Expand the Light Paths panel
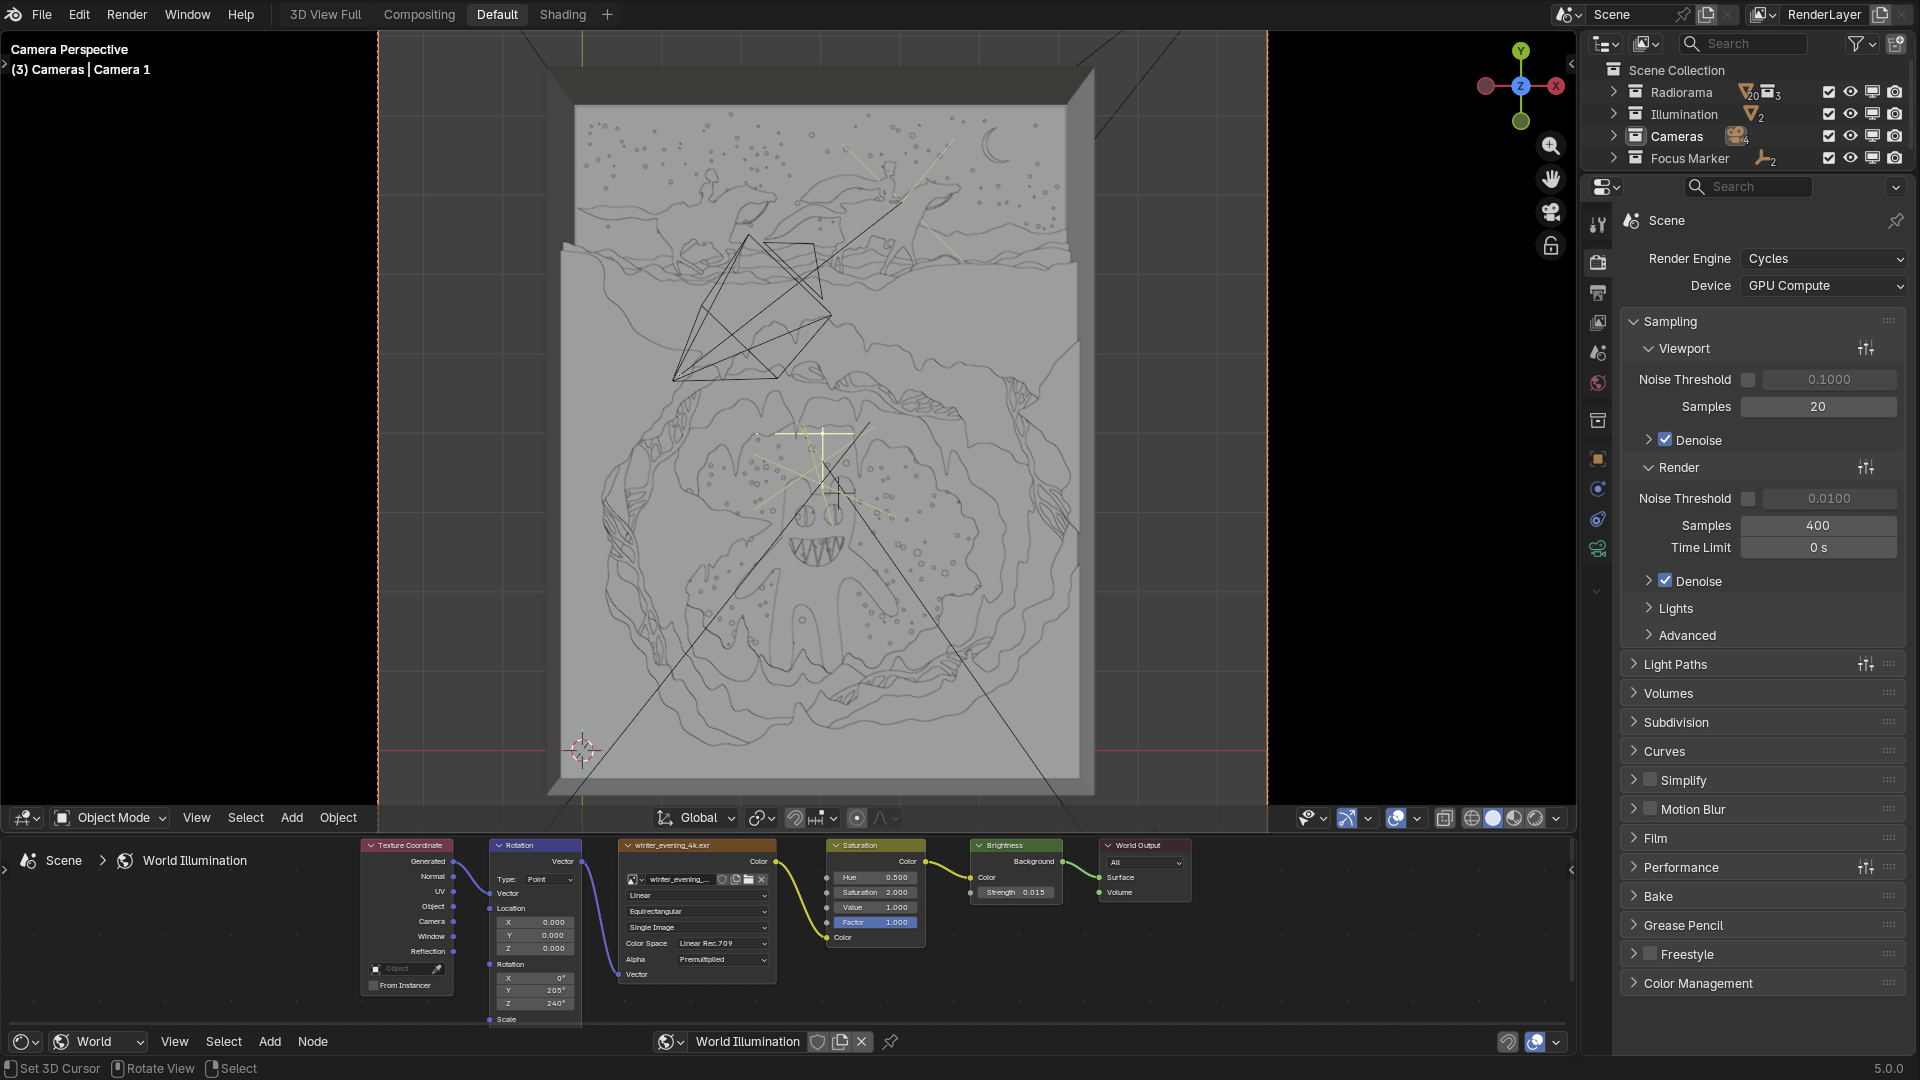 pyautogui.click(x=1675, y=664)
